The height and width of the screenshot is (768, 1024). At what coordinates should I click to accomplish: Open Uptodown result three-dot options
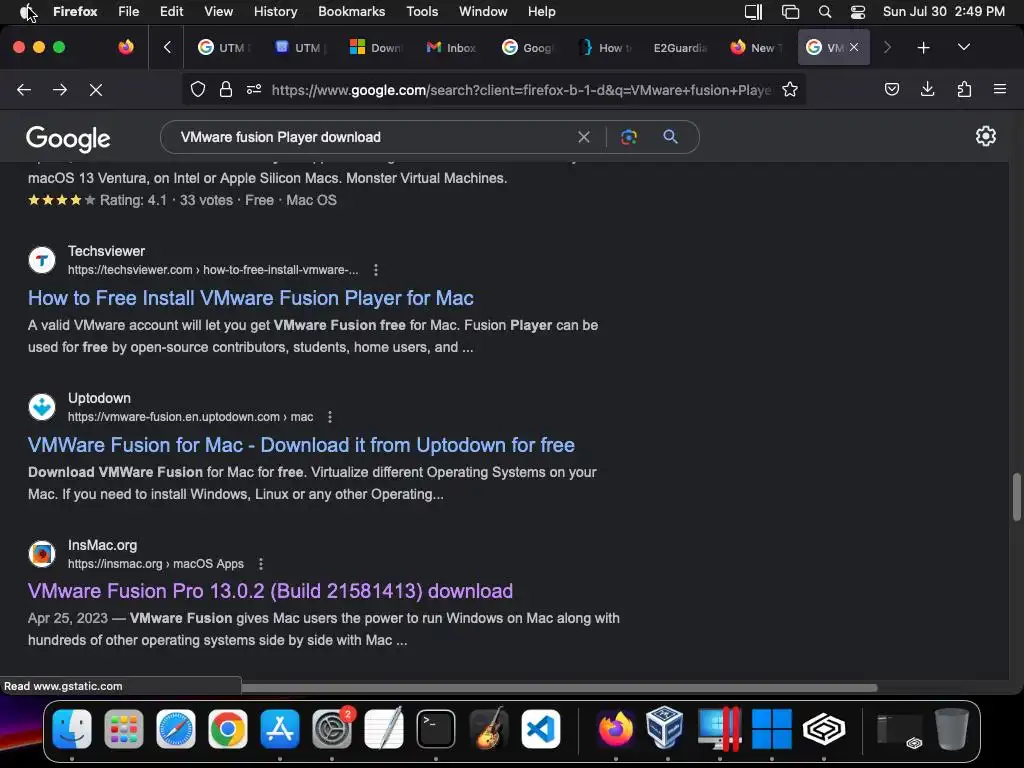tap(330, 417)
